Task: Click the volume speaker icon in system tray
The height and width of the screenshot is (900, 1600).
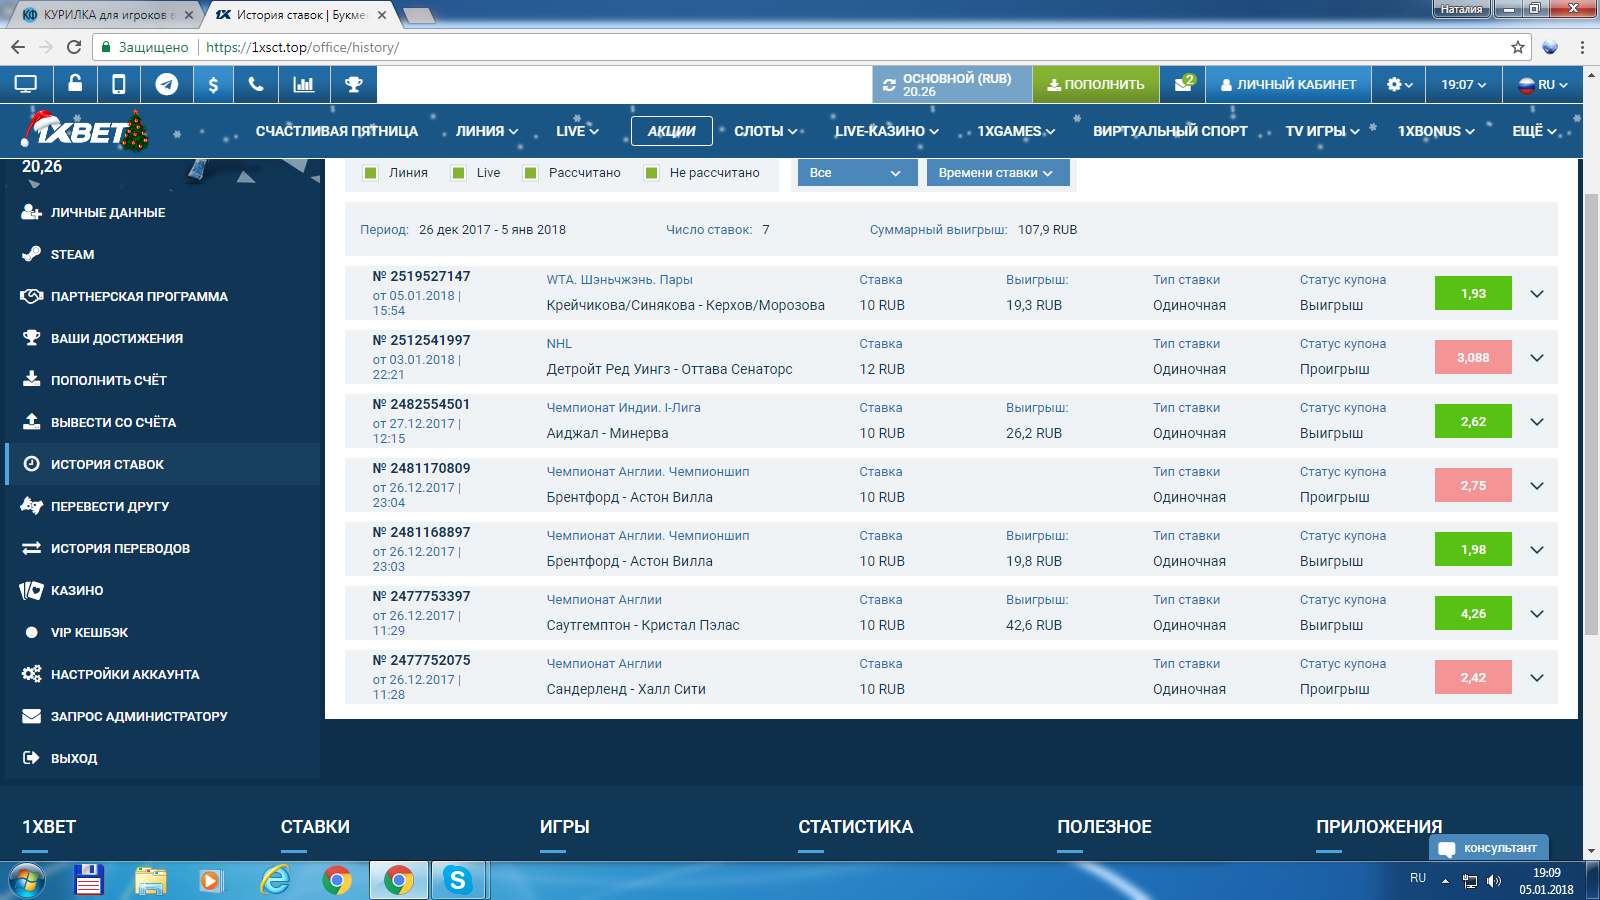Action: [x=1494, y=881]
